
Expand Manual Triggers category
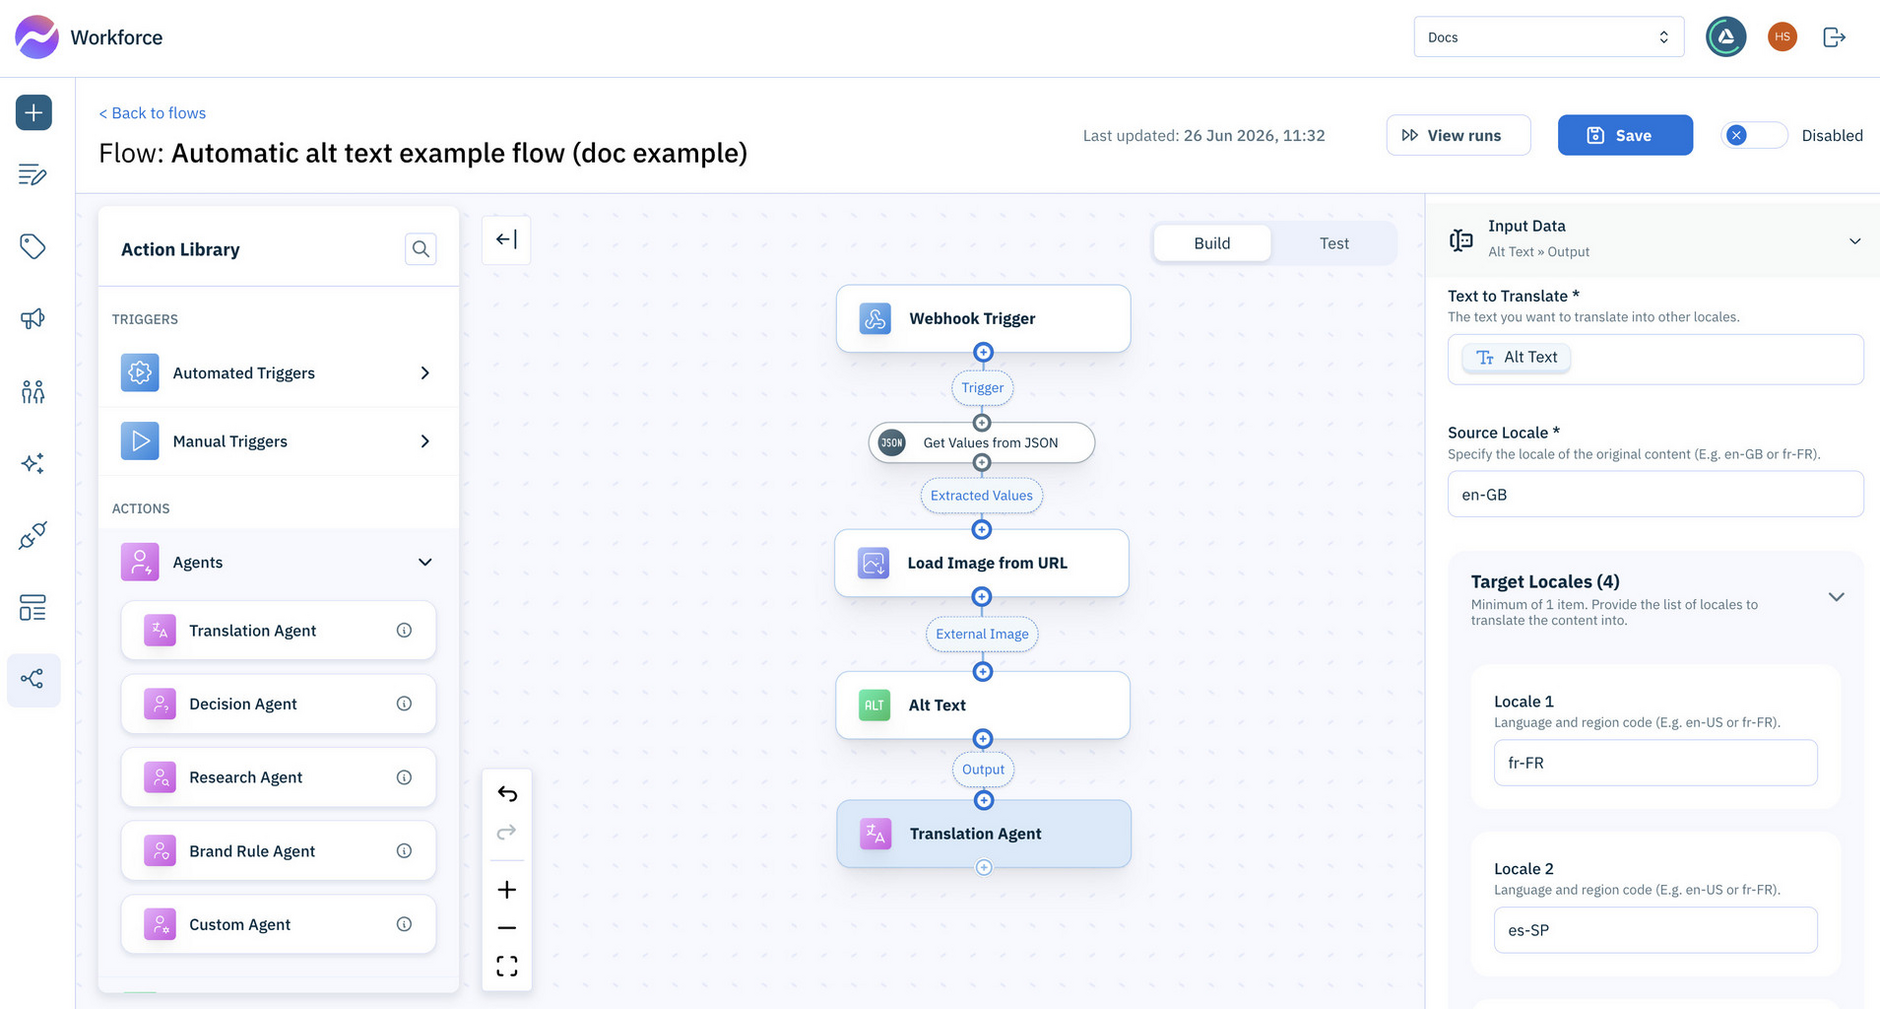tap(279, 441)
